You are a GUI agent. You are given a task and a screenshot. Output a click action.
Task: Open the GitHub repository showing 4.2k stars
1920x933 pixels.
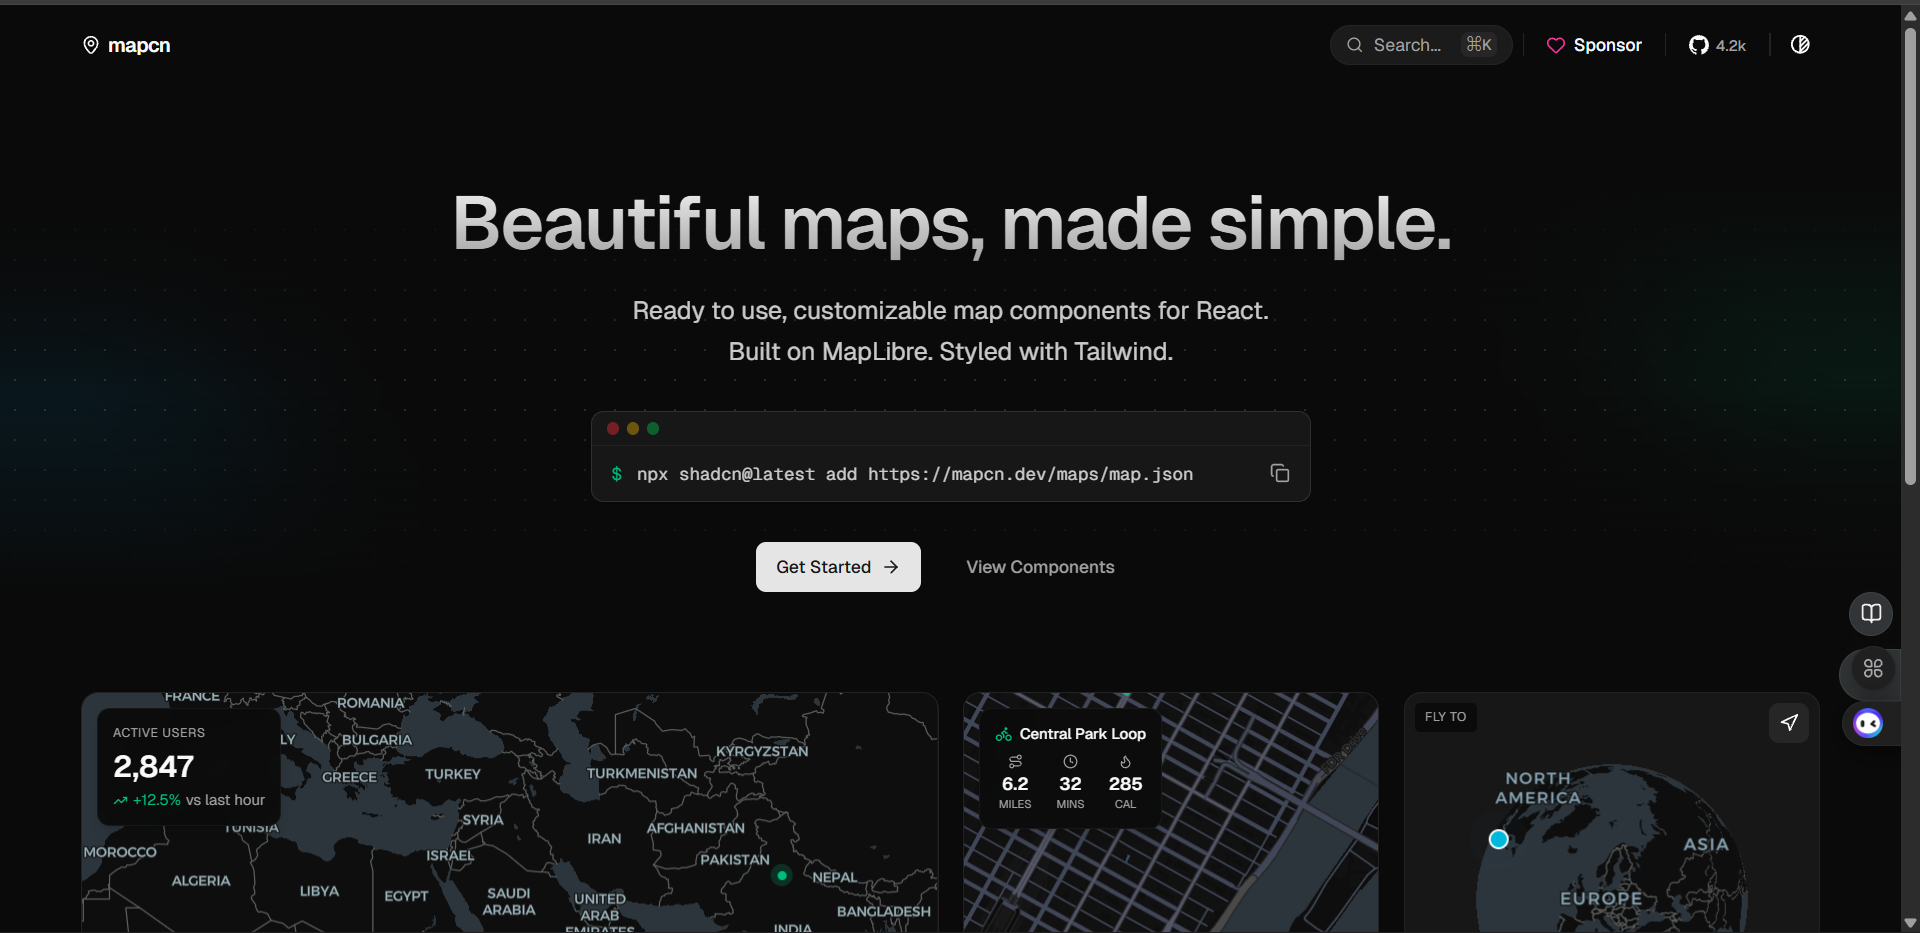click(1717, 45)
